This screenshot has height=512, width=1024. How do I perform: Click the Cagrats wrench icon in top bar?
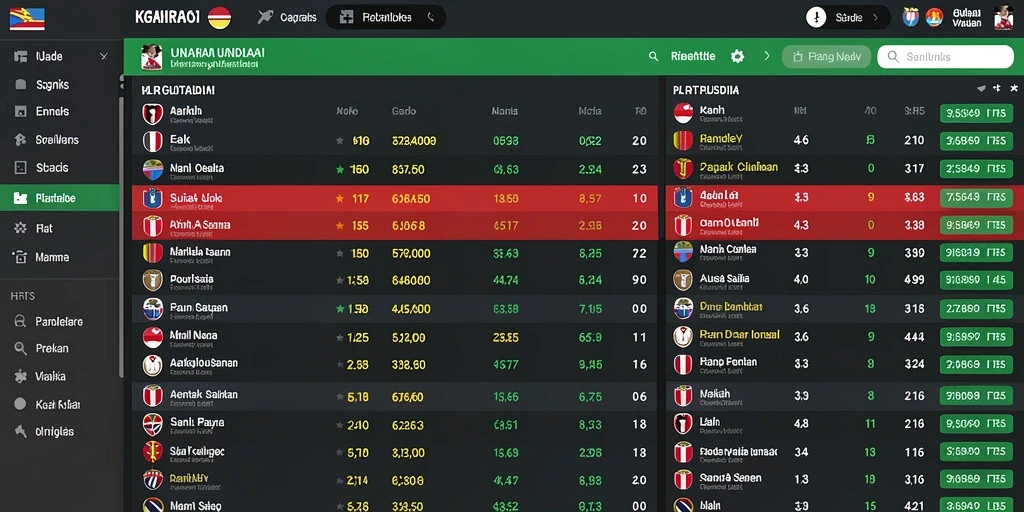pos(265,17)
